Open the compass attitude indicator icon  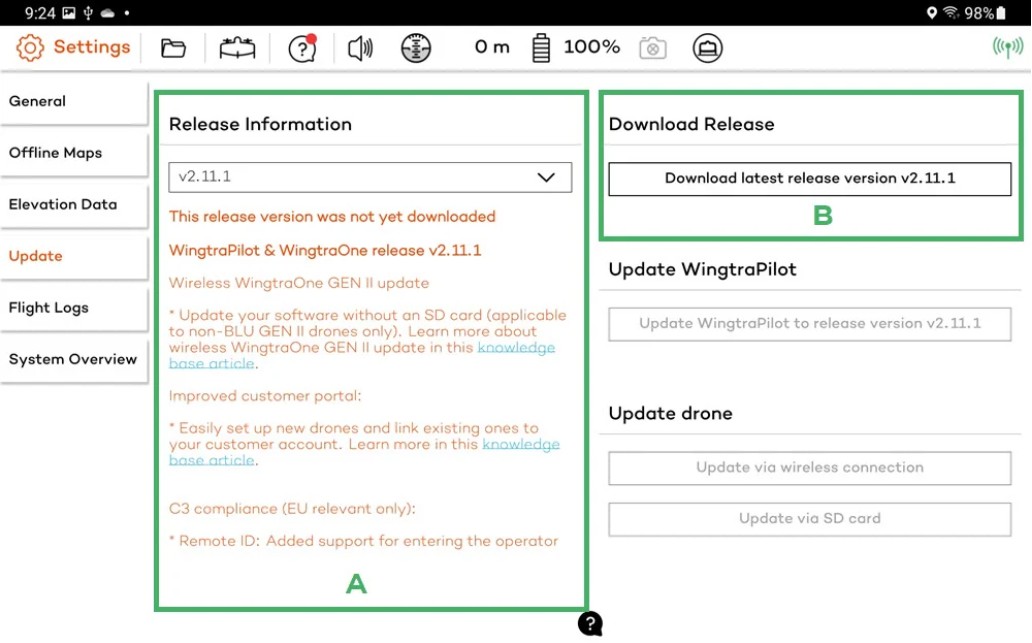click(416, 48)
